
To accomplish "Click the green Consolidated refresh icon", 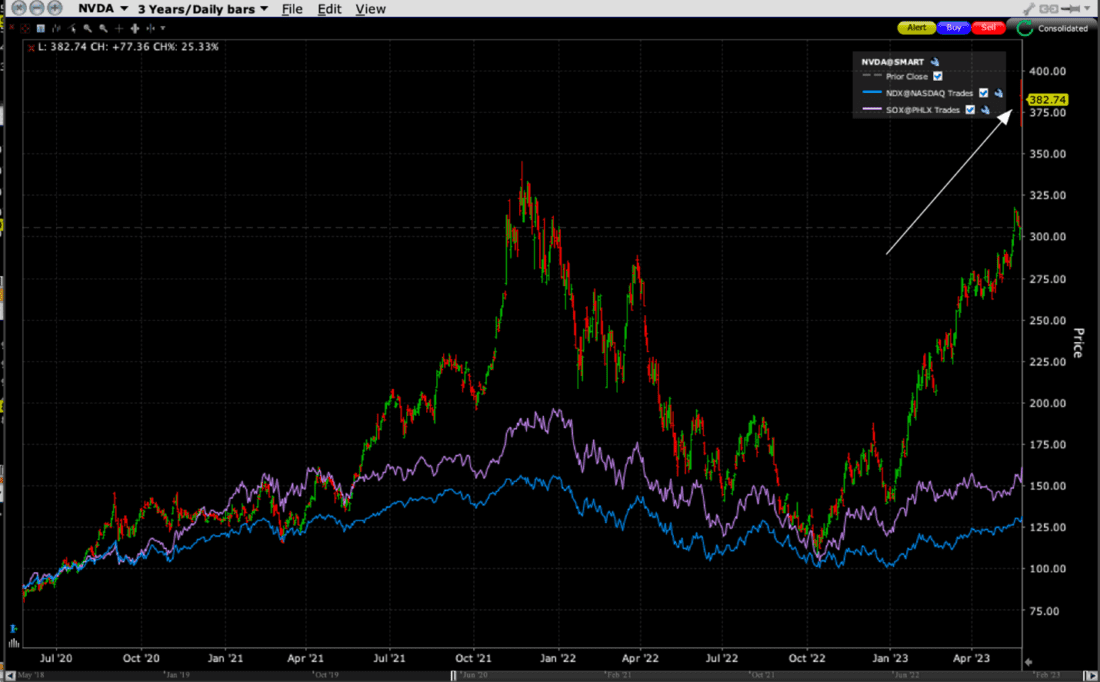I will [1023, 28].
